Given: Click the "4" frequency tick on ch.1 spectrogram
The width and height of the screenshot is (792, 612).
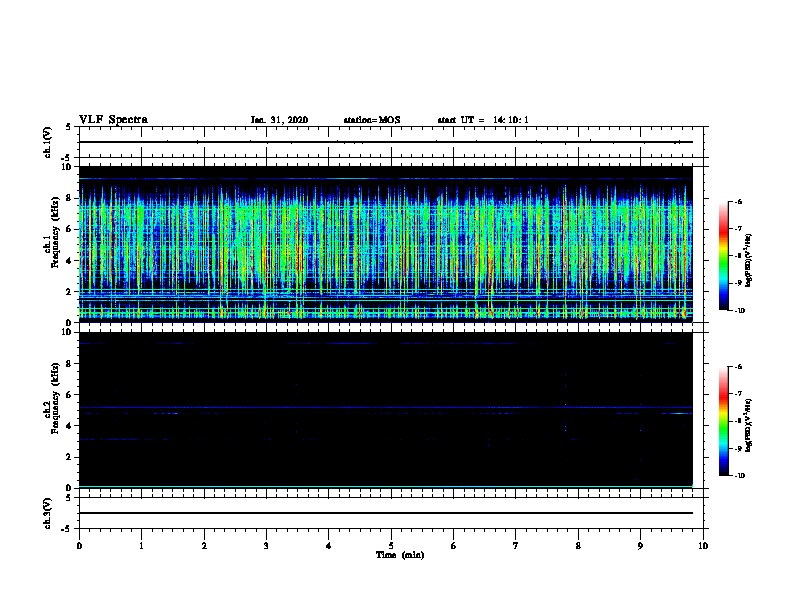Looking at the screenshot, I should [x=69, y=261].
